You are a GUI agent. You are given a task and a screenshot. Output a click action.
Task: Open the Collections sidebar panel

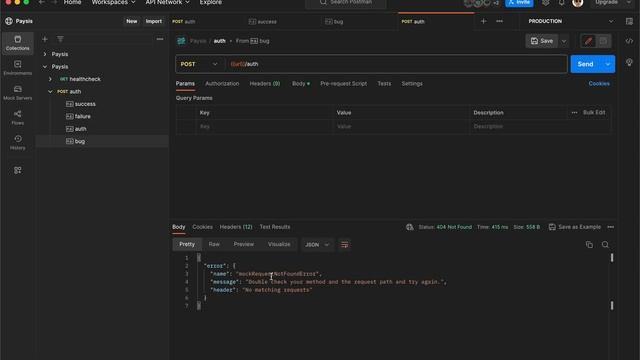tap(18, 43)
